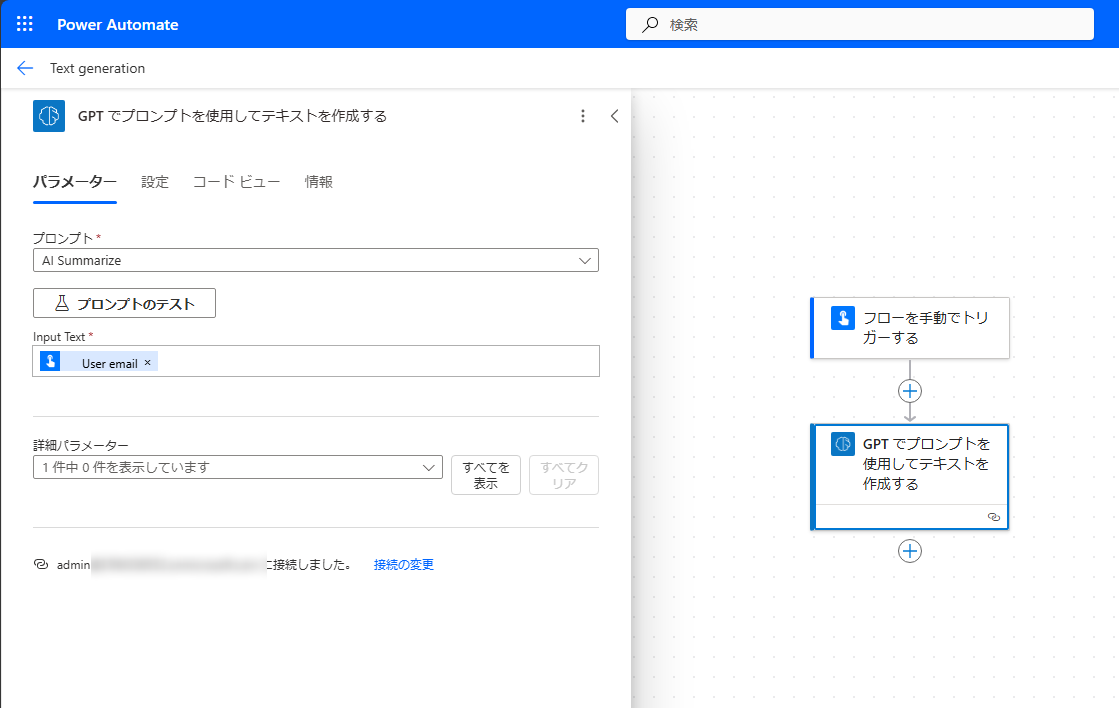This screenshot has width=1119, height=708.
Task: Click the Text generation flow name
Action: pyautogui.click(x=98, y=69)
